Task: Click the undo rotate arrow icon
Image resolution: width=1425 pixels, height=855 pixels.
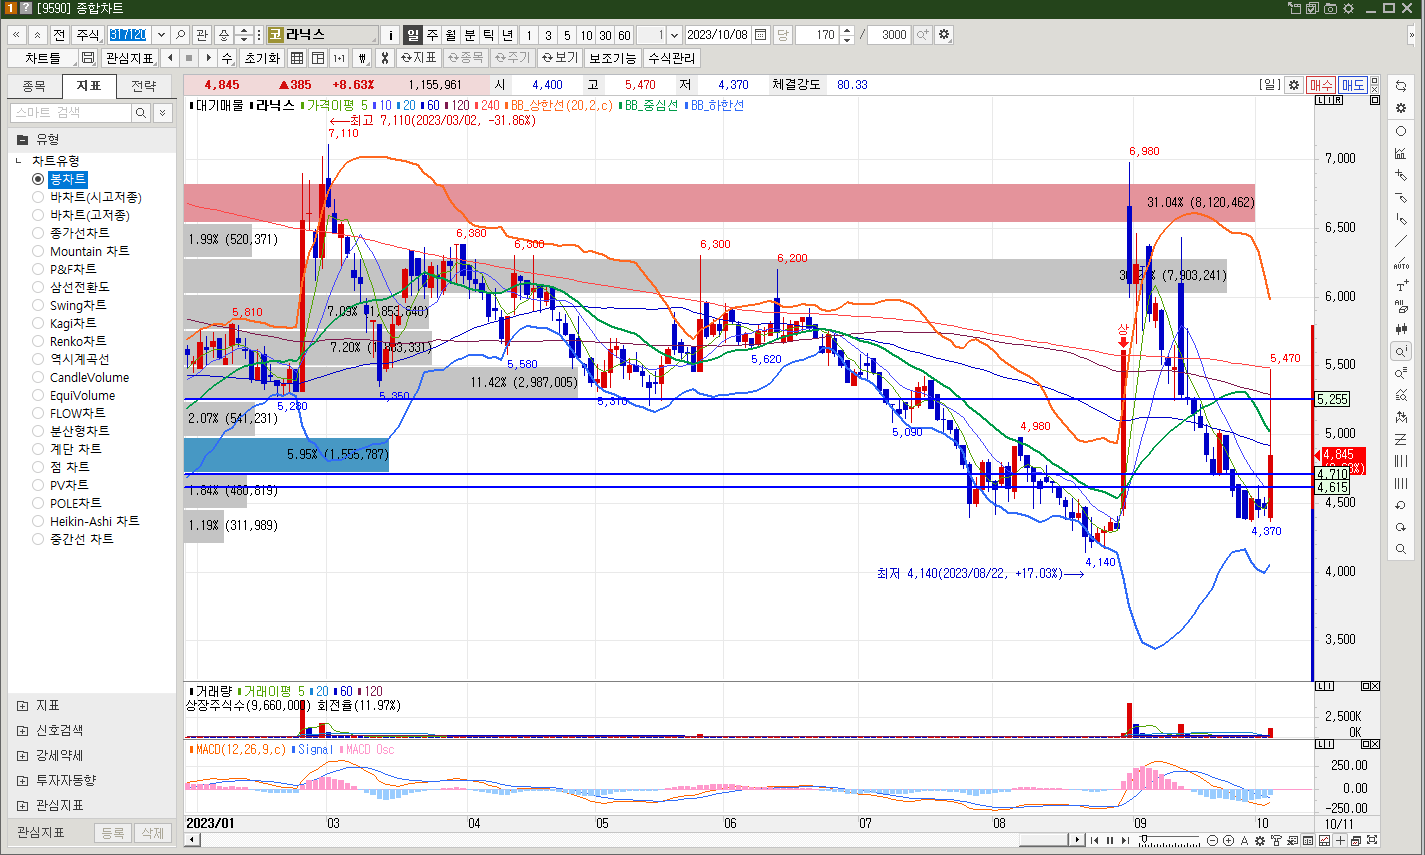Action: tap(1401, 505)
